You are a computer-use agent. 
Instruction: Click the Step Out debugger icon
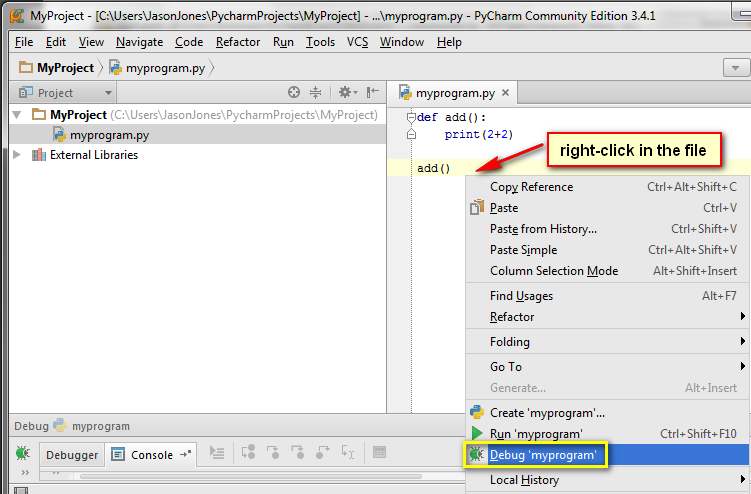coord(323,452)
